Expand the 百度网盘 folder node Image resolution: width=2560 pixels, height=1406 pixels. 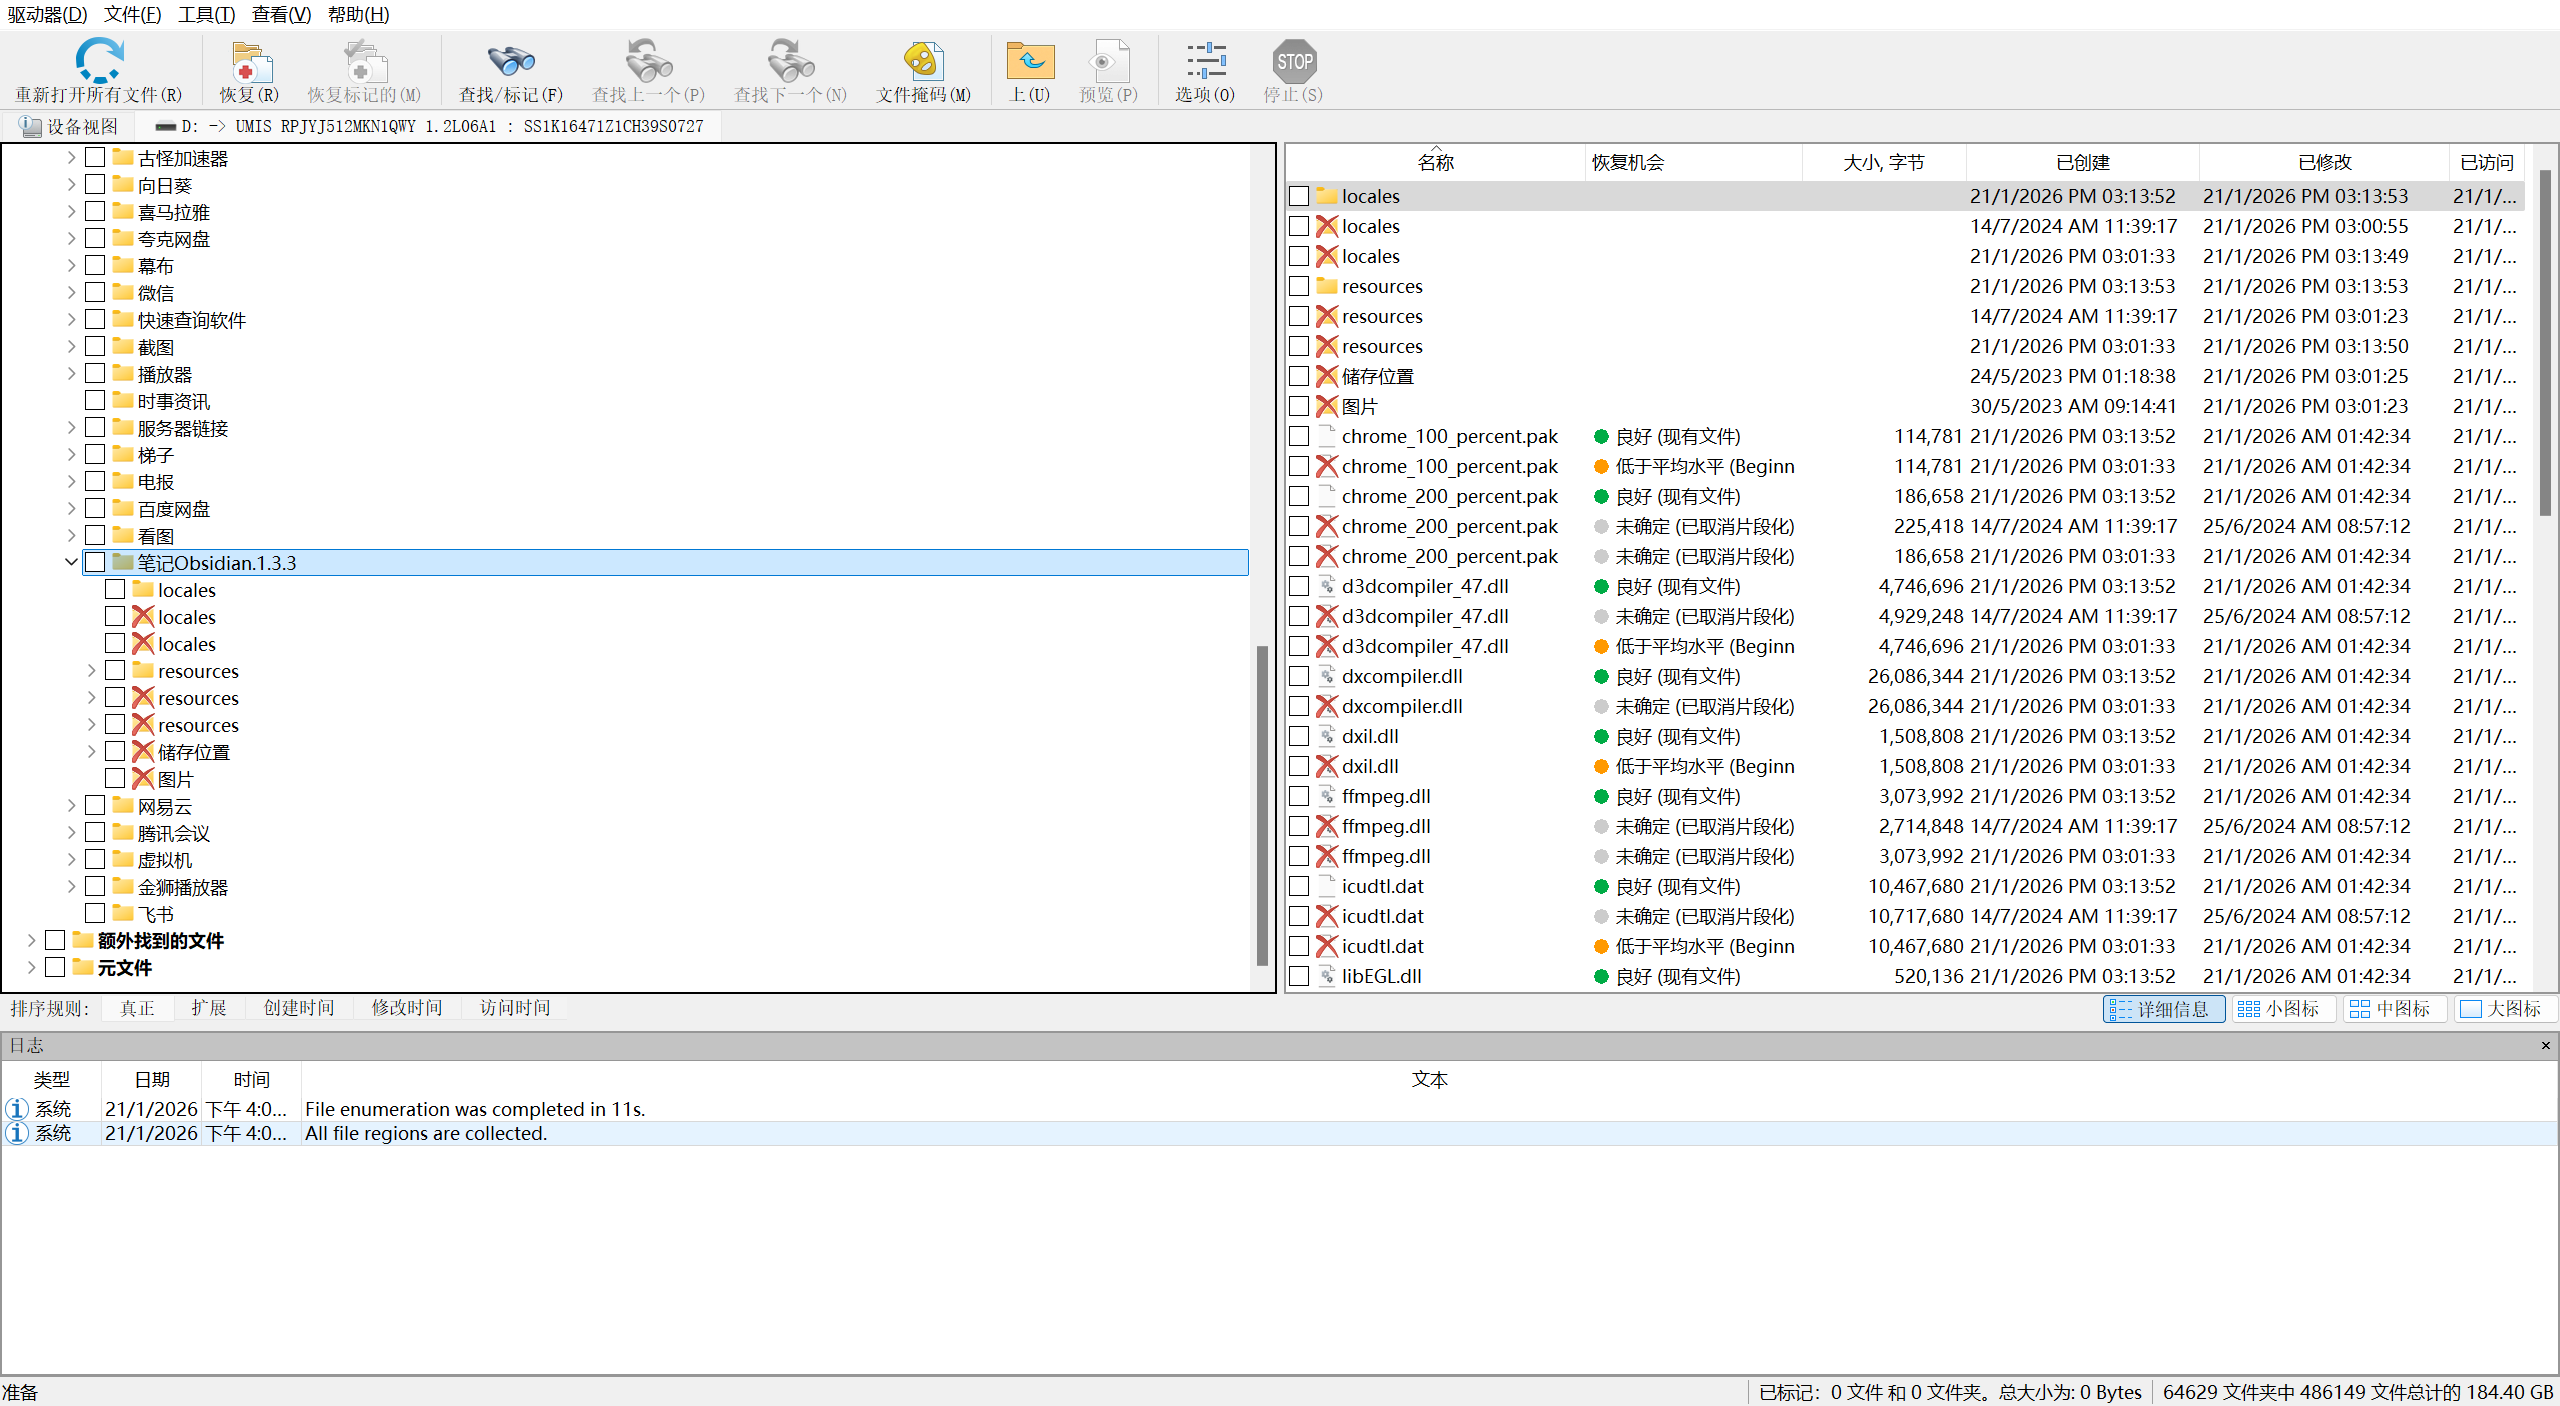click(71, 508)
